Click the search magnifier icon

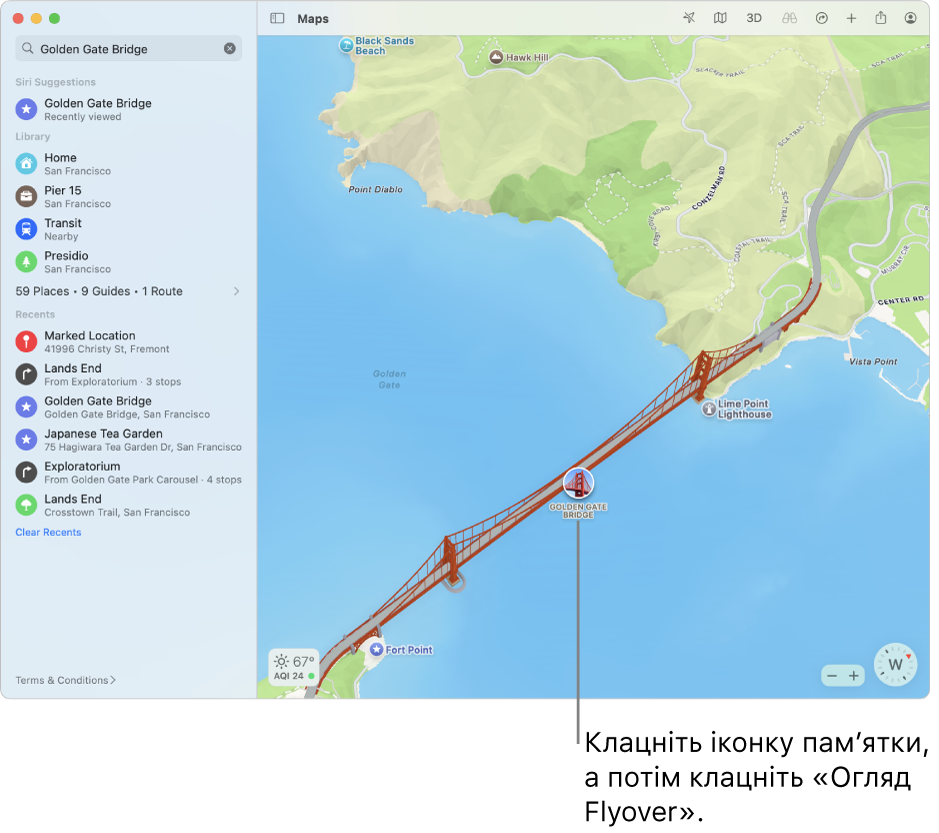tap(28, 49)
